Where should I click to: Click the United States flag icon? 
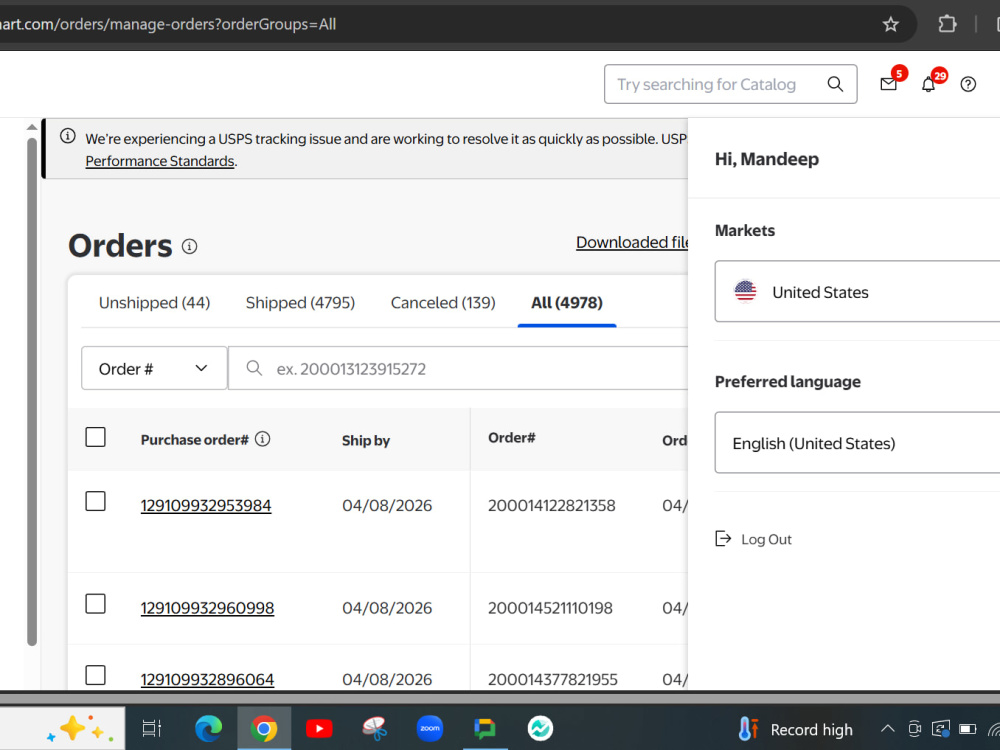tap(745, 291)
